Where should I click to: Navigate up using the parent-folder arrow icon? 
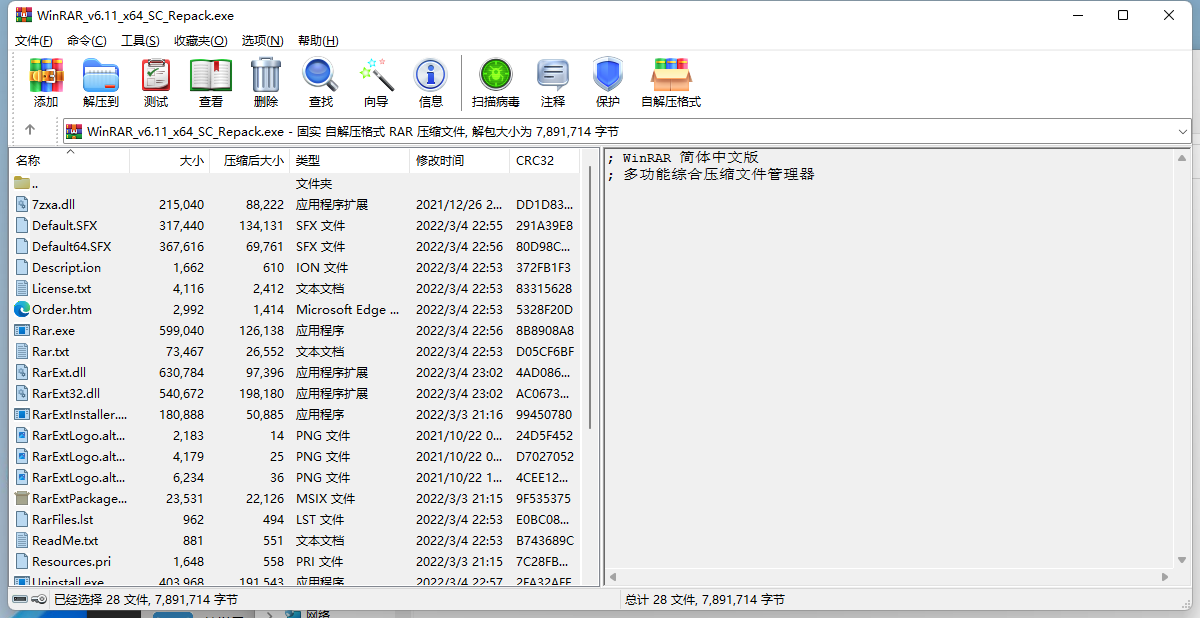(30, 130)
